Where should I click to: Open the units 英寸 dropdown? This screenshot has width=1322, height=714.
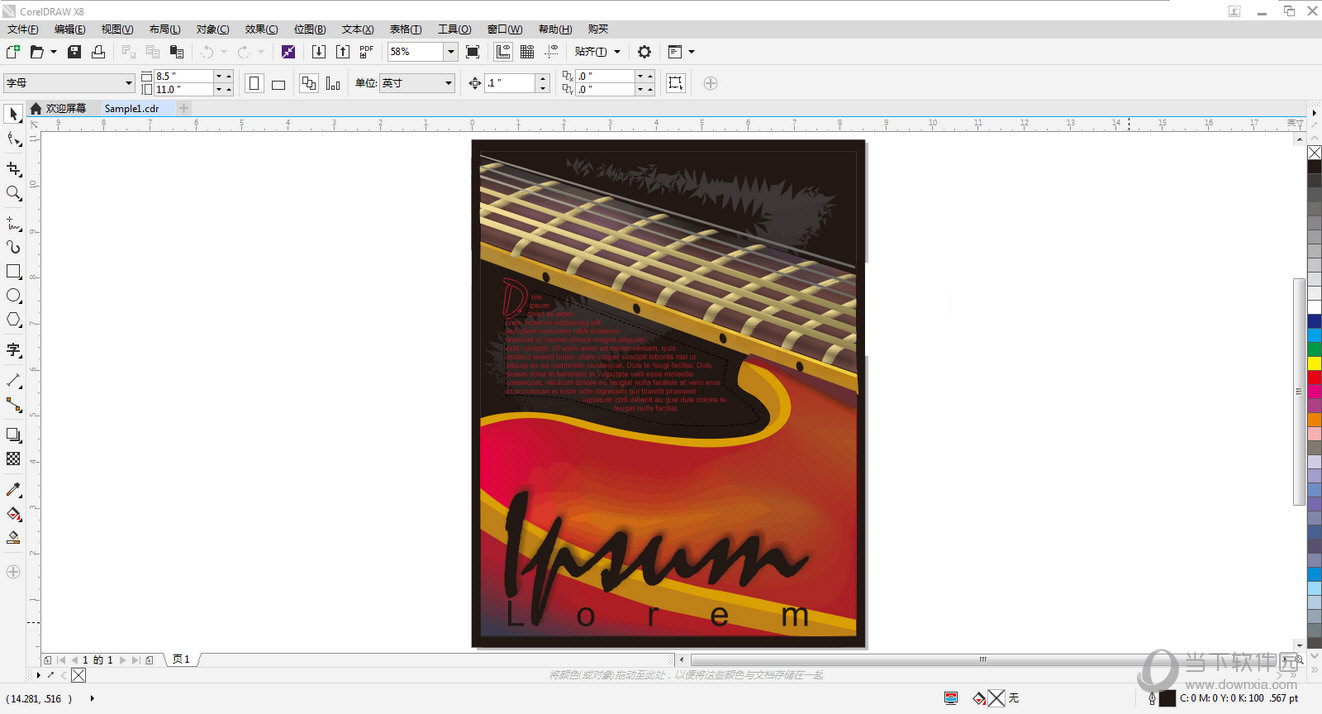[x=448, y=83]
